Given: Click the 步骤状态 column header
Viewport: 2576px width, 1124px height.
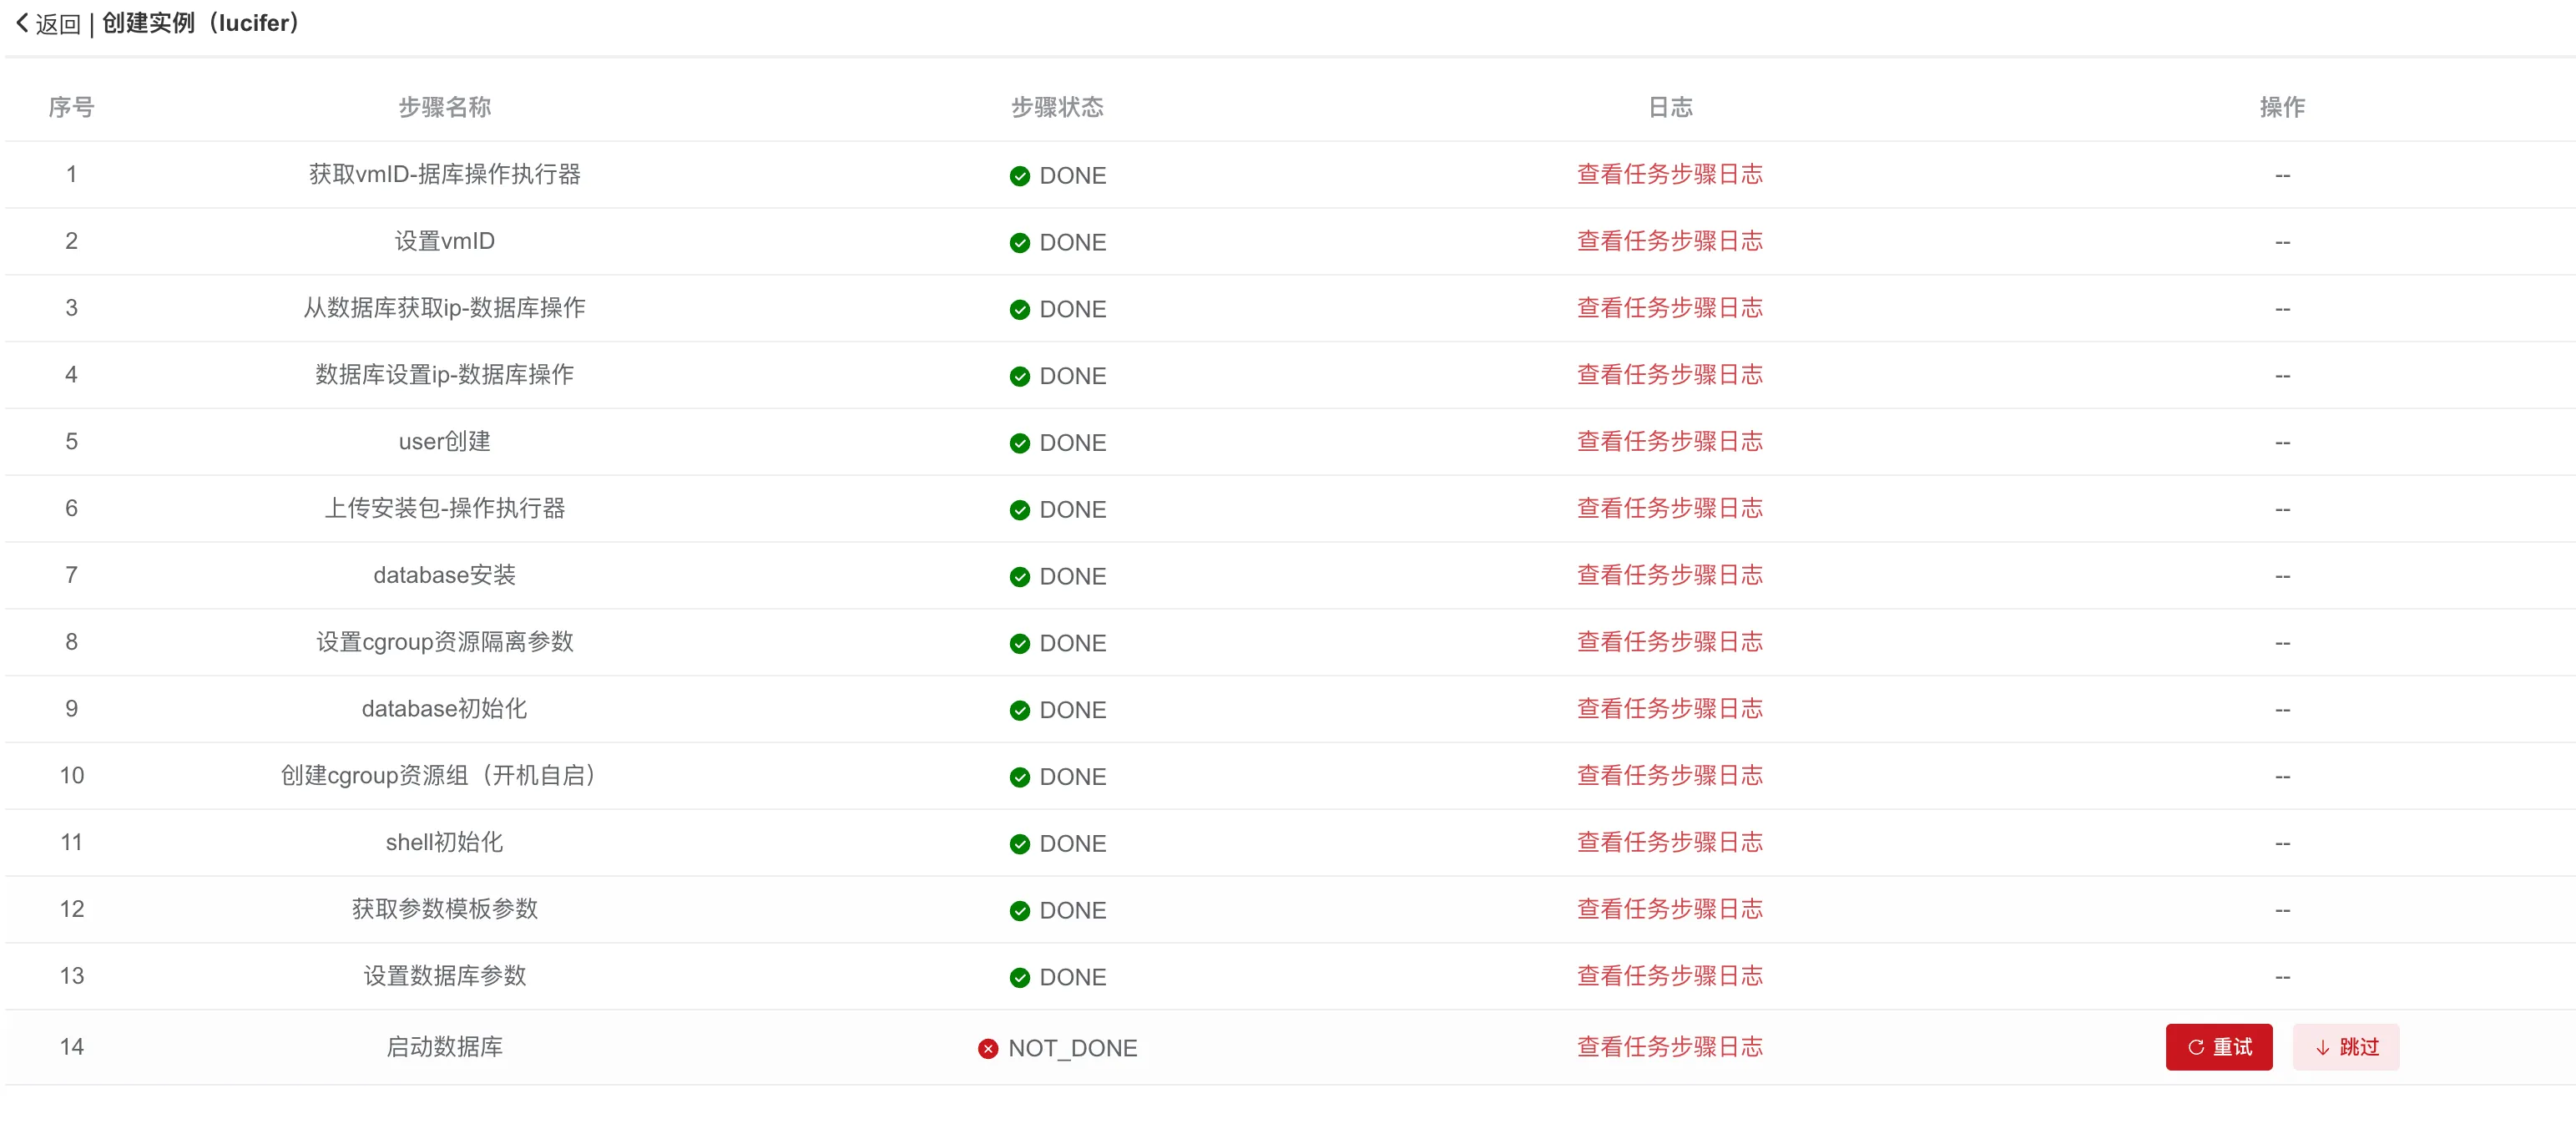Looking at the screenshot, I should pyautogui.click(x=1057, y=107).
